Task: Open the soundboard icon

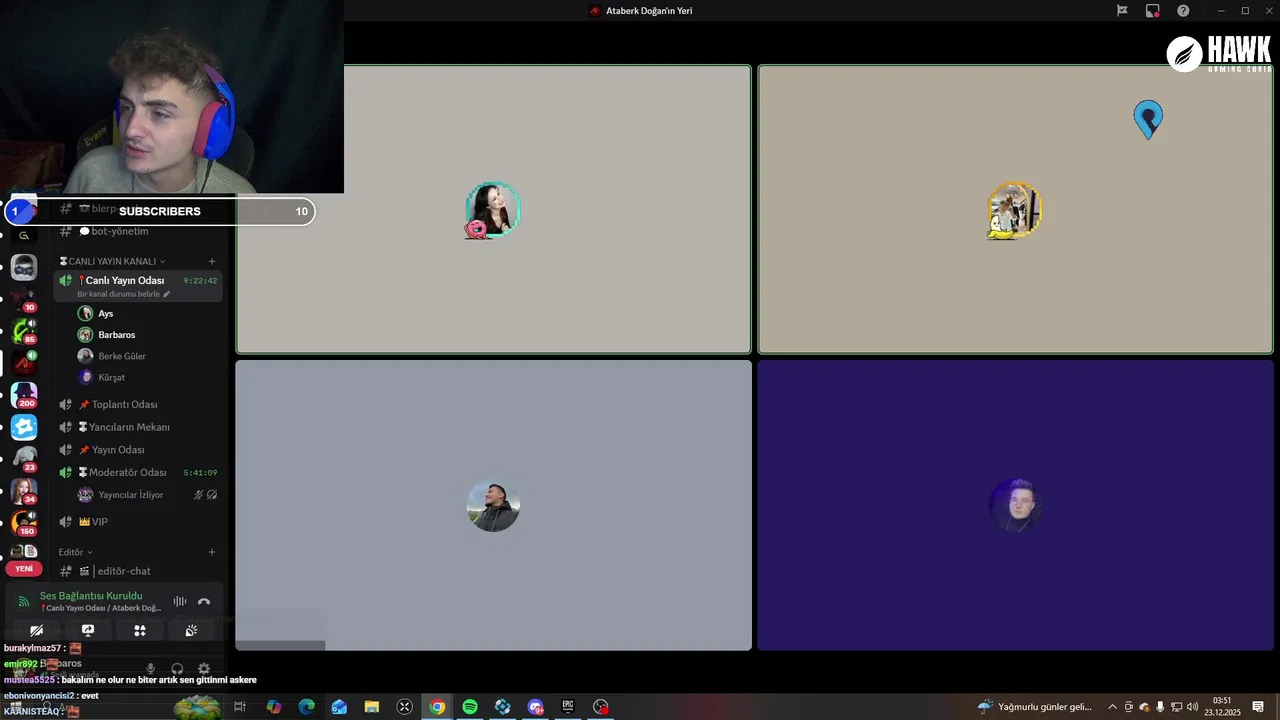Action: coord(191,630)
